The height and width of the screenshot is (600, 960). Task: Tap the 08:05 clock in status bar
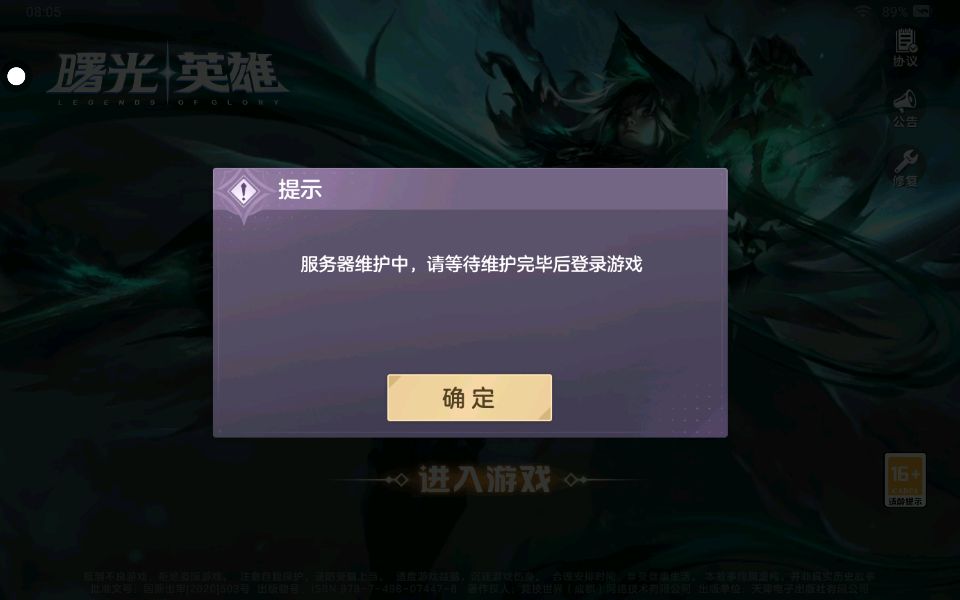(x=43, y=12)
